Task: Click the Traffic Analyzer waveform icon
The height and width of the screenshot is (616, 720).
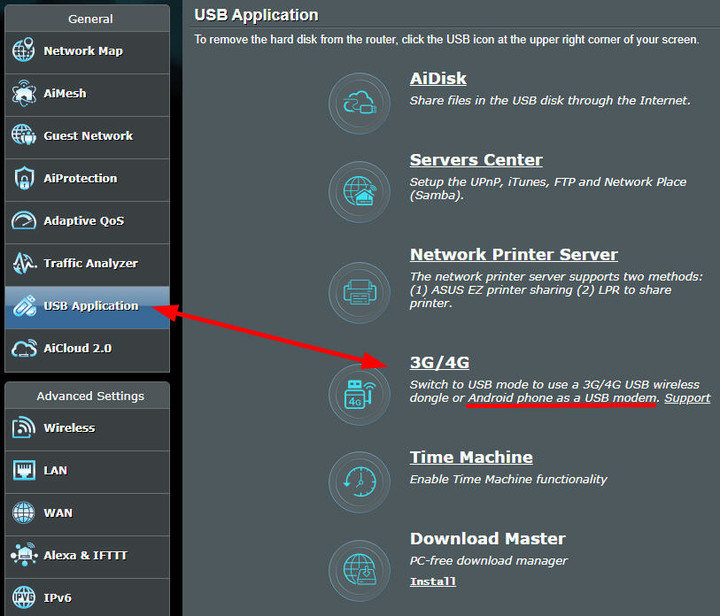Action: pos(24,263)
